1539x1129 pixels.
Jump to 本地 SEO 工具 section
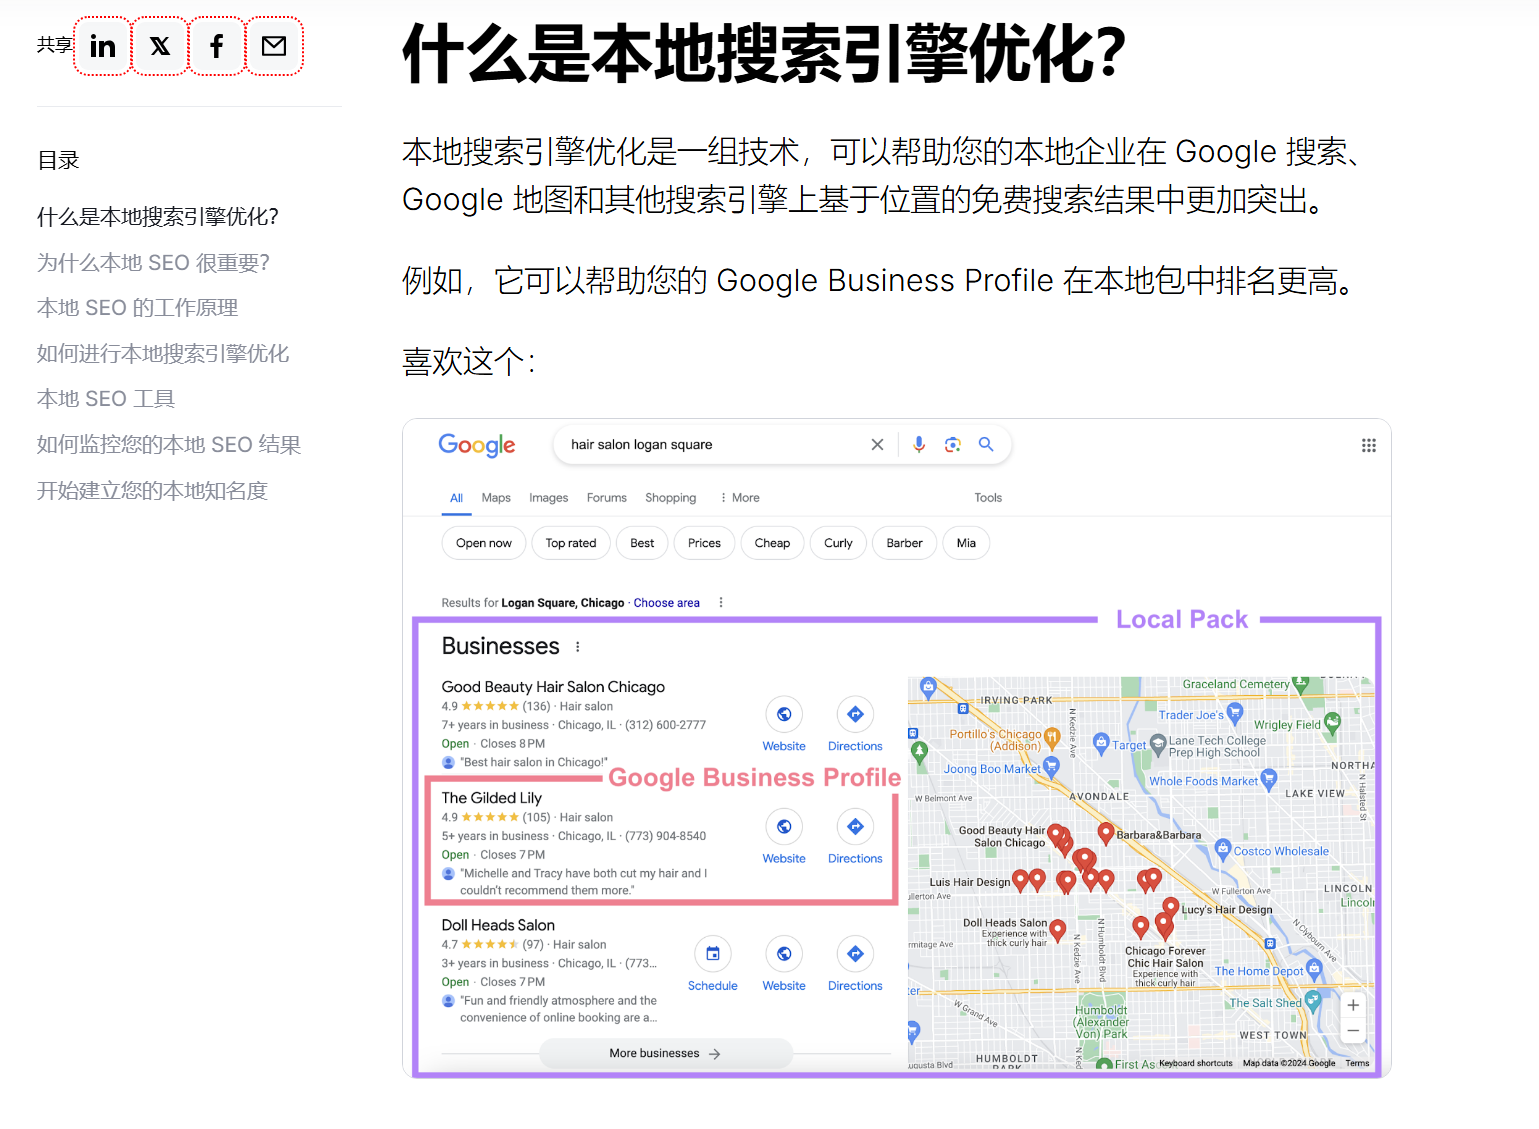coord(106,399)
